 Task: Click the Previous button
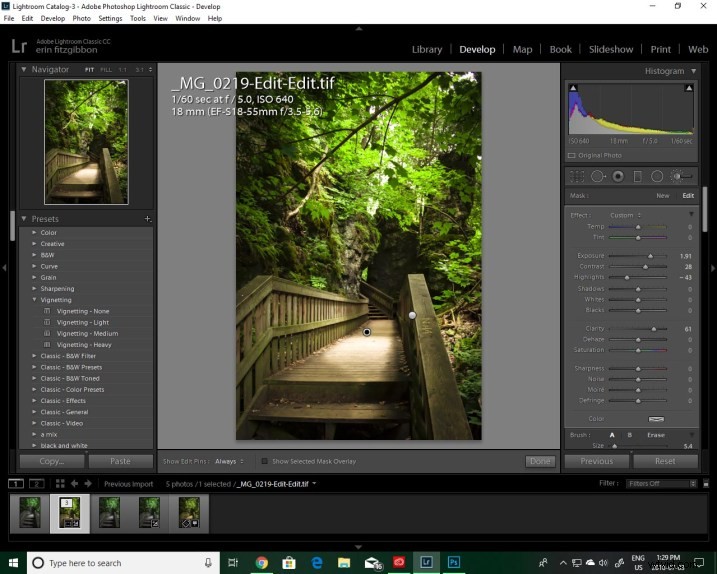597,461
